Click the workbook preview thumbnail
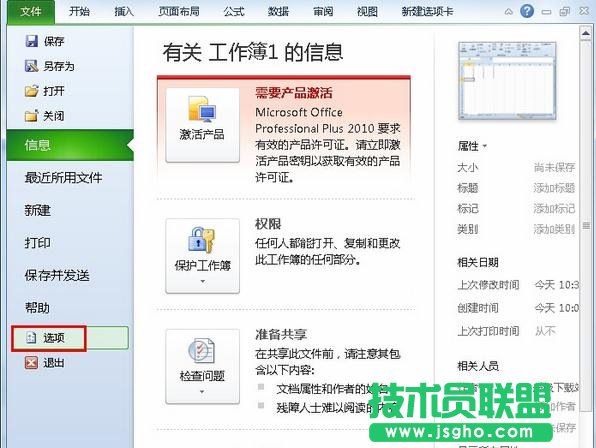This screenshot has height=448, width=596. point(507,81)
